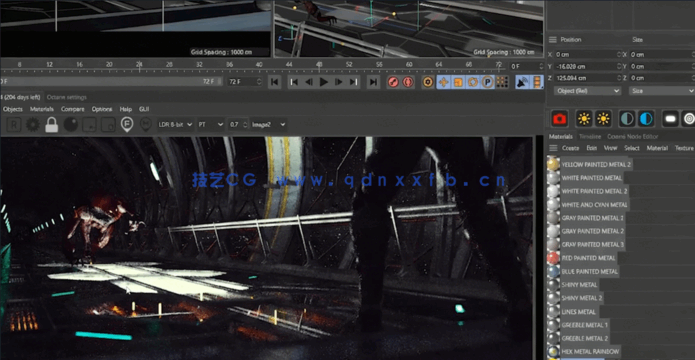Click the red Octane camera icon
695x360 pixels.
click(x=559, y=119)
